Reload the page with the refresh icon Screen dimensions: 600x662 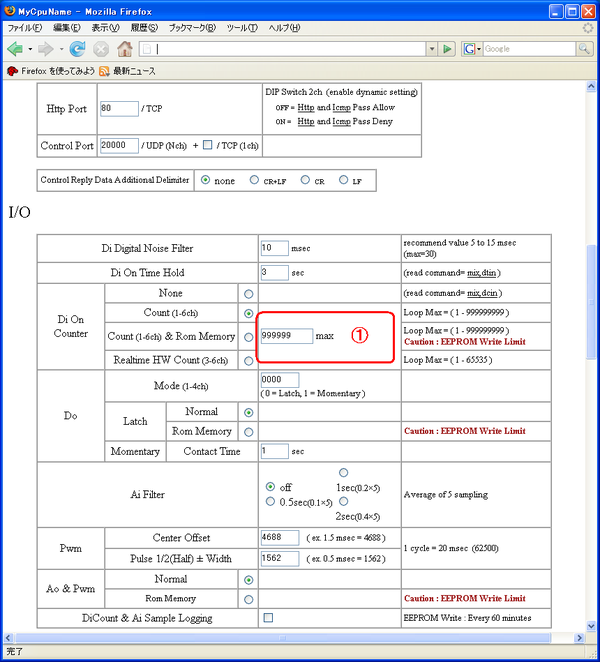(x=77, y=49)
